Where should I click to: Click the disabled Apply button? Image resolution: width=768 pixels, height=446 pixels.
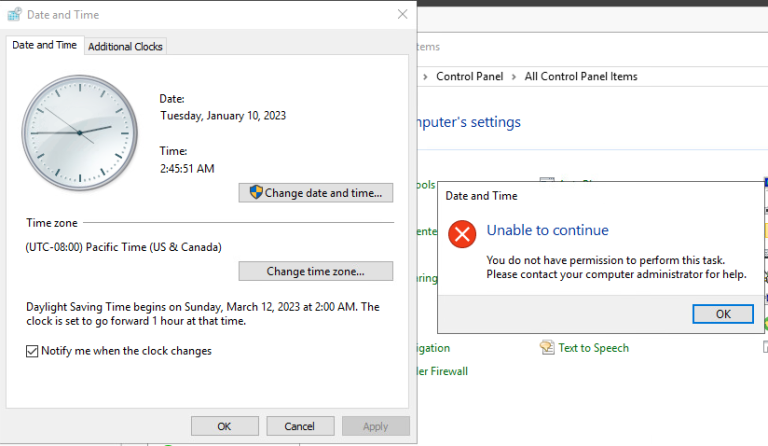click(375, 426)
